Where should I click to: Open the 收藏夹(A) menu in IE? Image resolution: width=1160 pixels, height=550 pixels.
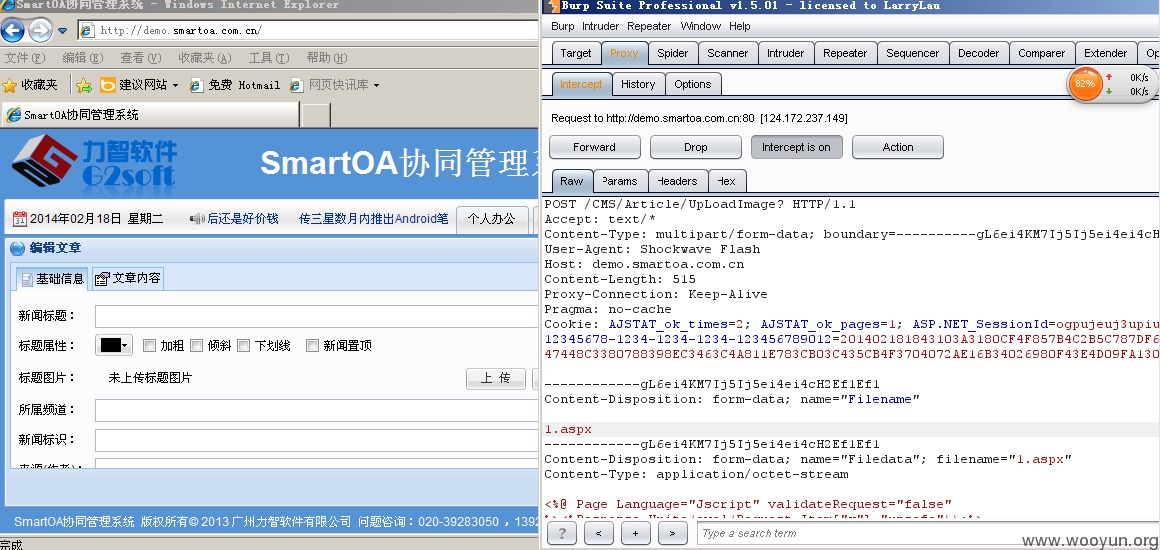[x=204, y=58]
